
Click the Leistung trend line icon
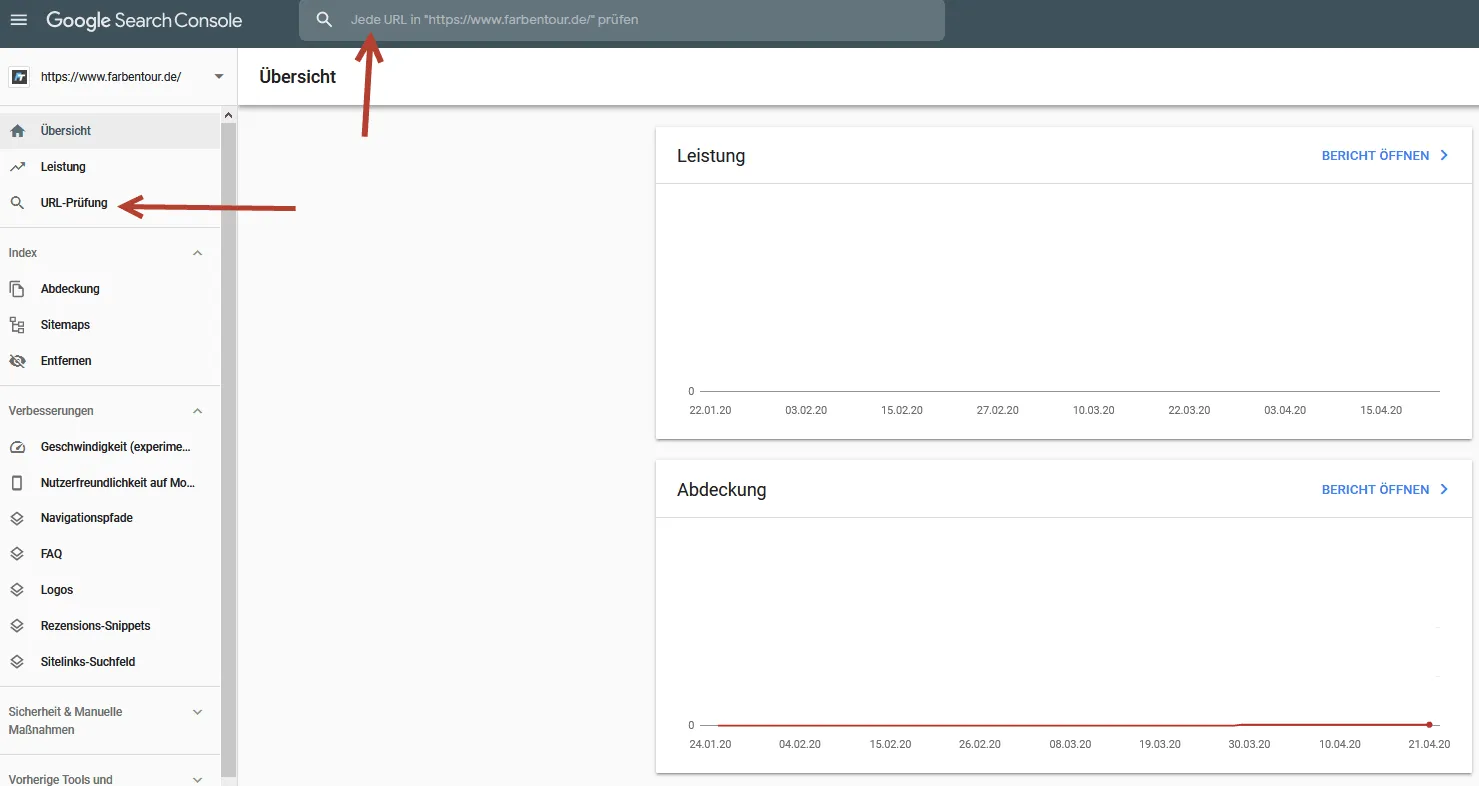coord(17,167)
